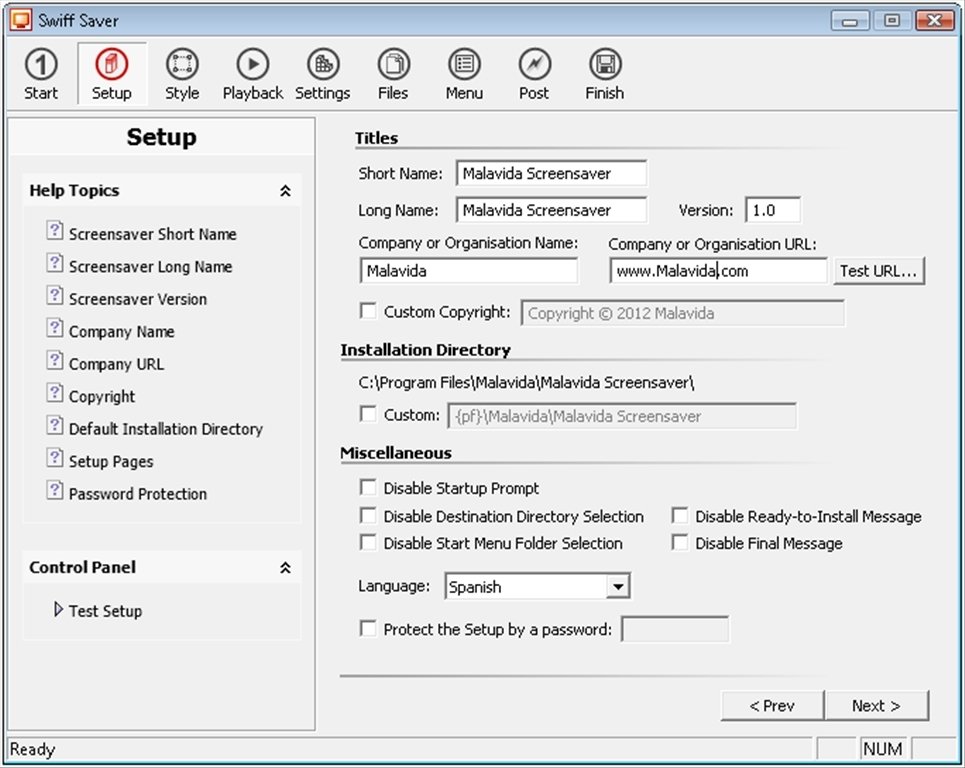Check Disable Destination Directory Selection

tap(368, 515)
